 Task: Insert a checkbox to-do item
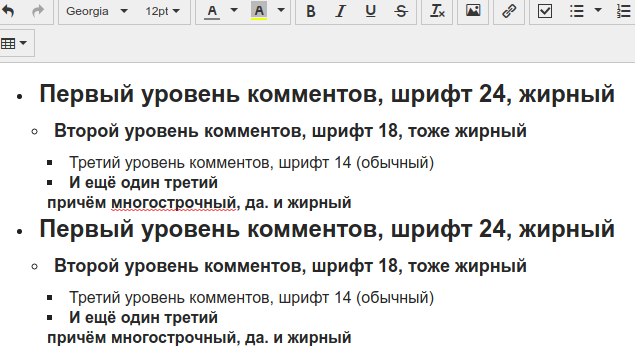click(x=545, y=11)
